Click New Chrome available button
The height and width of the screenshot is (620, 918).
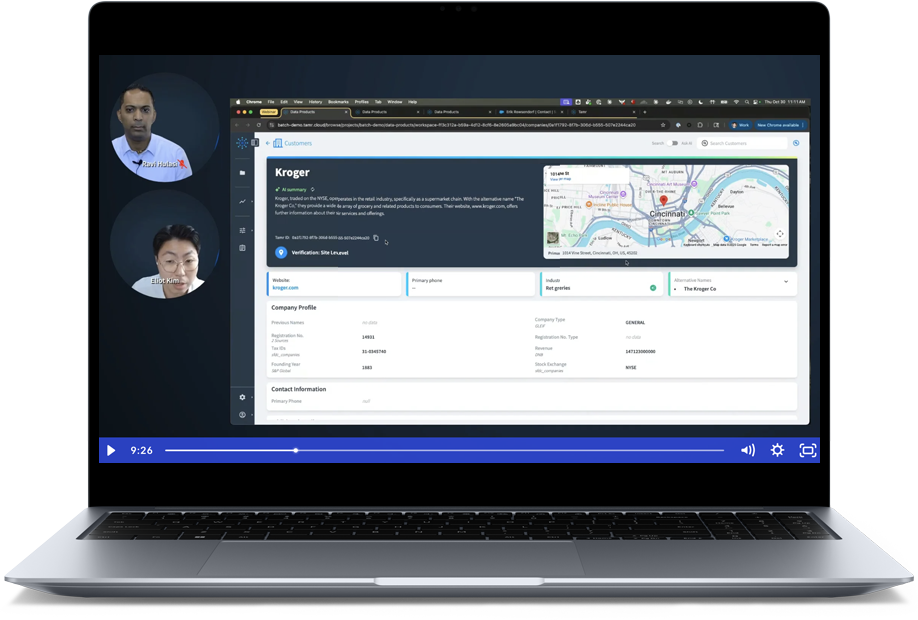(780, 125)
